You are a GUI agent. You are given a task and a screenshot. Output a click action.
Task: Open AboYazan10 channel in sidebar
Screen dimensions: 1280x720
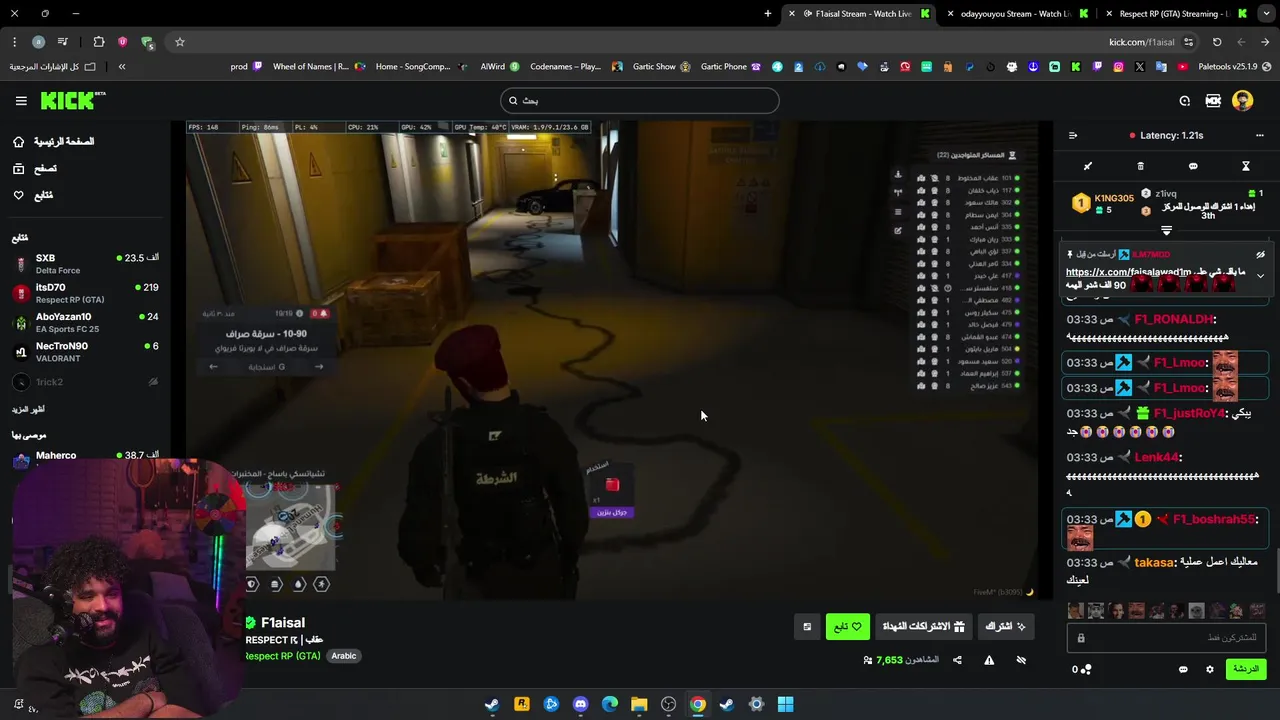86,322
